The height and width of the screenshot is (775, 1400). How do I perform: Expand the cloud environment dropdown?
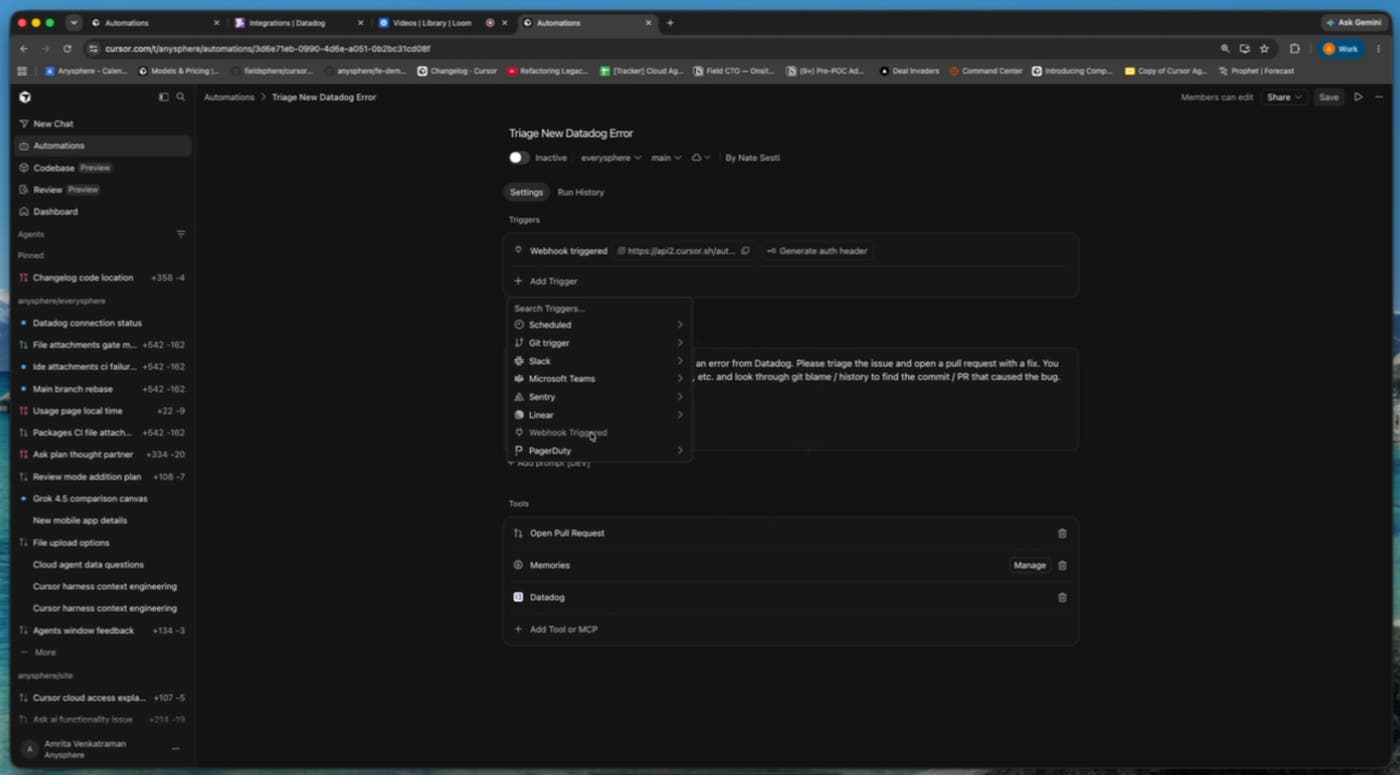[x=701, y=158]
